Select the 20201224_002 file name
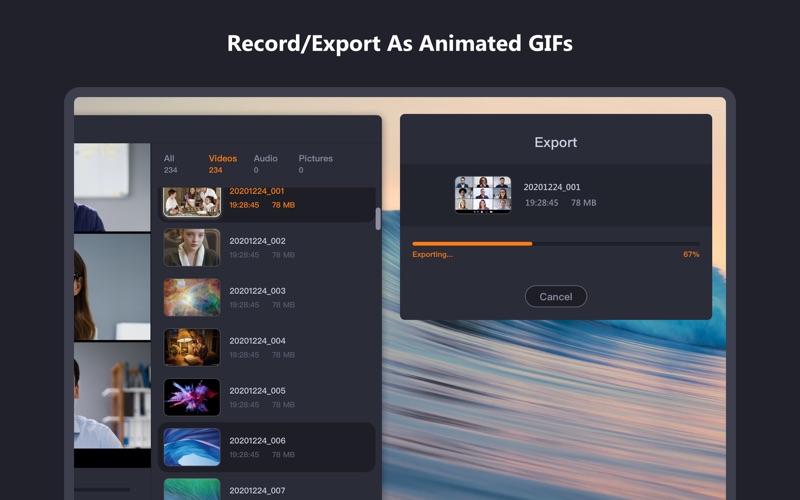 click(257, 241)
